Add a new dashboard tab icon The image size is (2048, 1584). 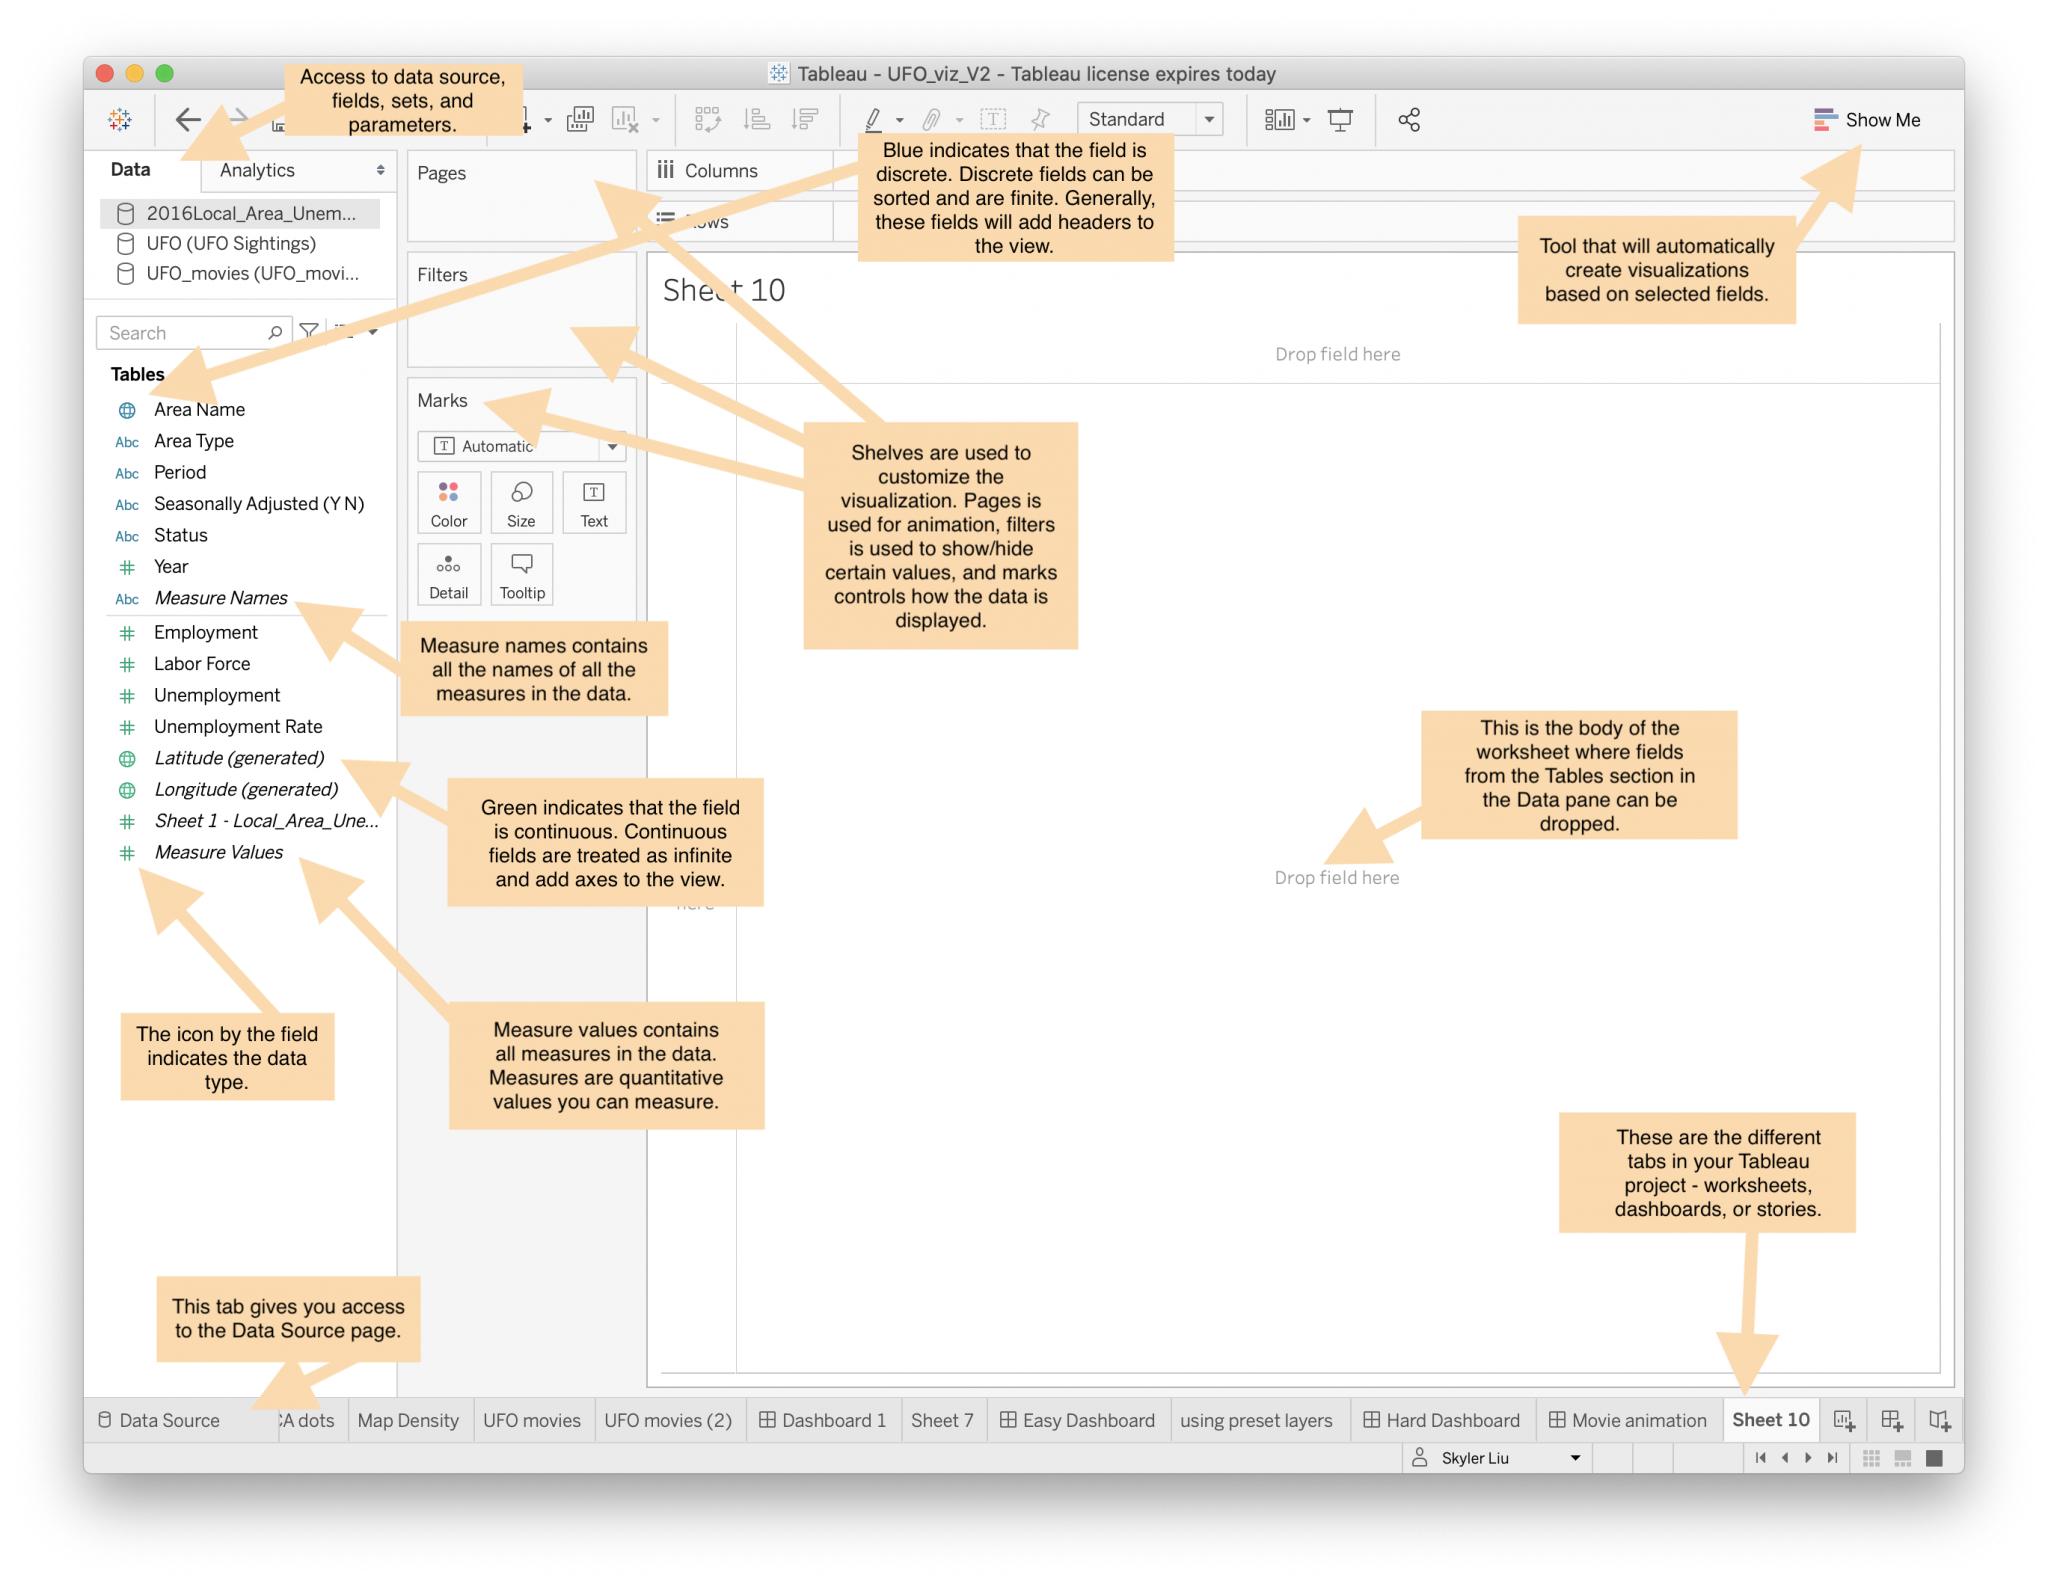[x=1891, y=1420]
